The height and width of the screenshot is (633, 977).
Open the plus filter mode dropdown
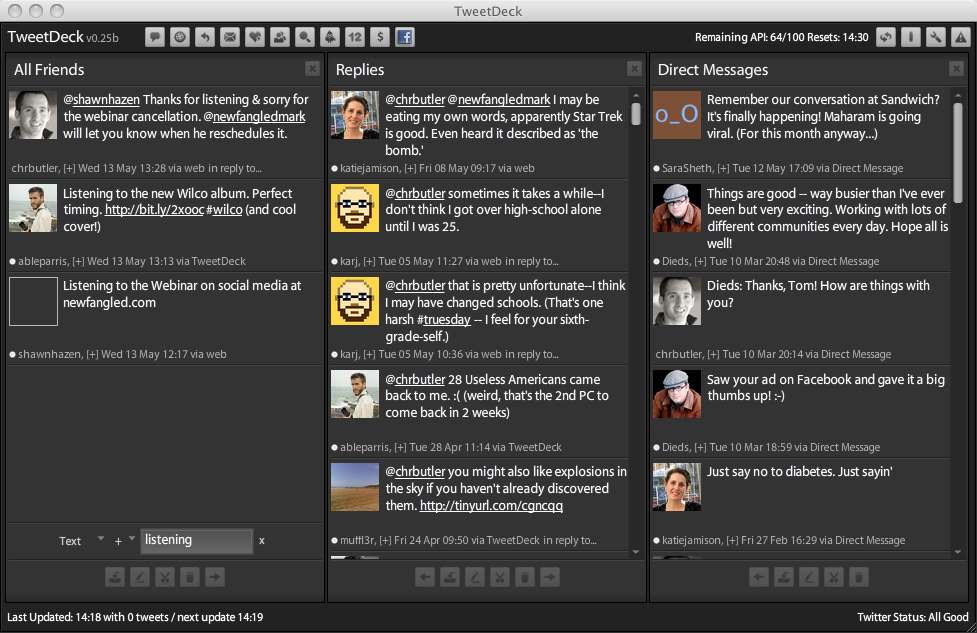[x=125, y=541]
